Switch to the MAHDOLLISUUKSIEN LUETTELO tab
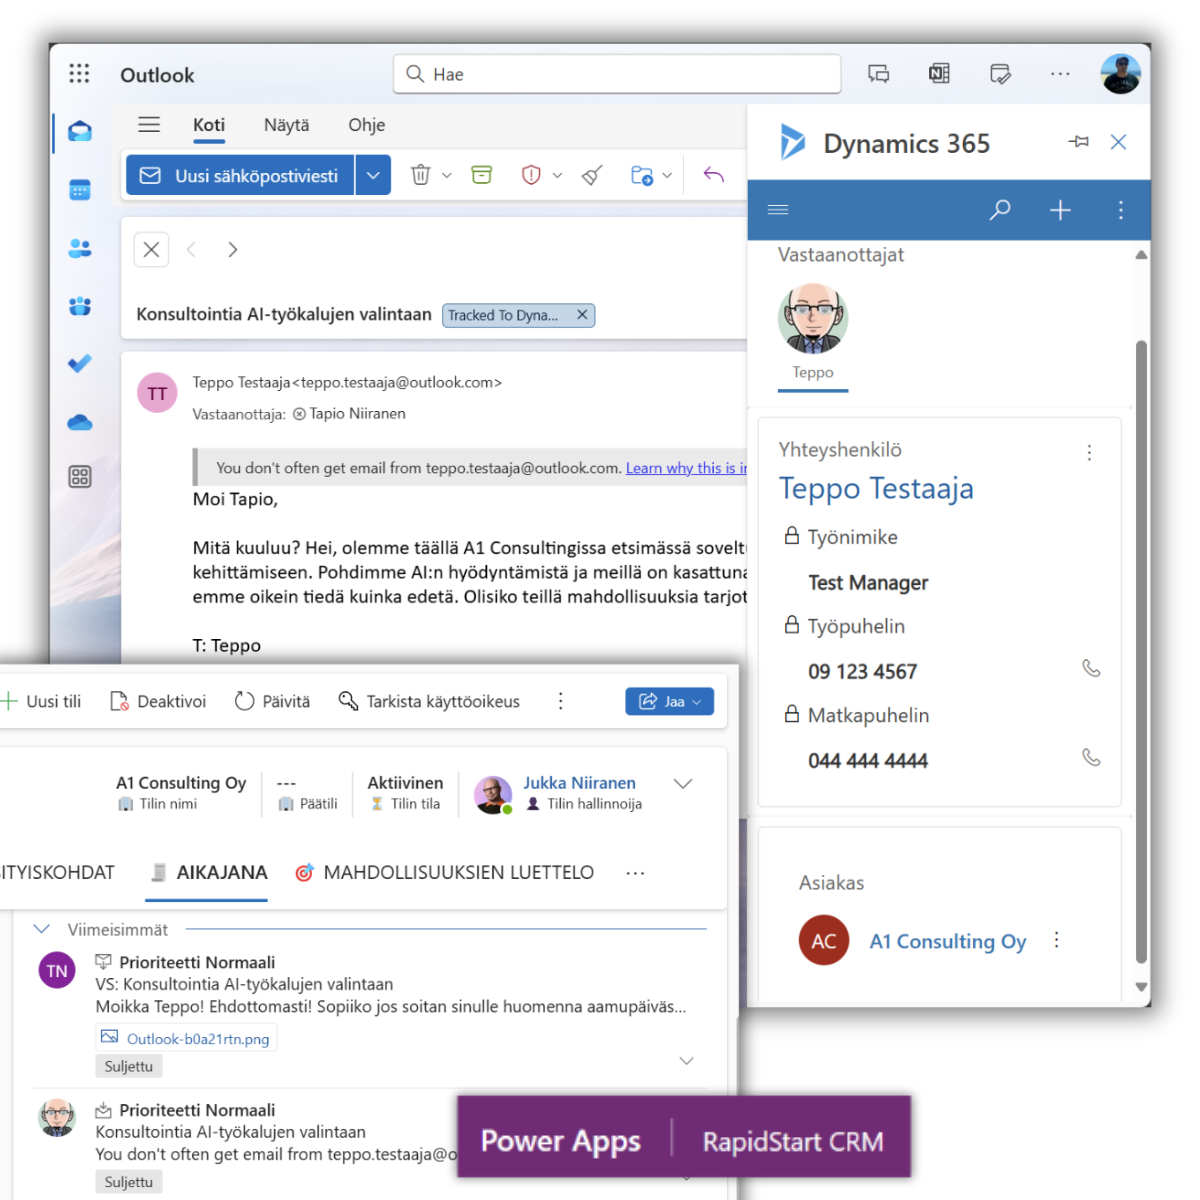The image size is (1200, 1200). [459, 872]
